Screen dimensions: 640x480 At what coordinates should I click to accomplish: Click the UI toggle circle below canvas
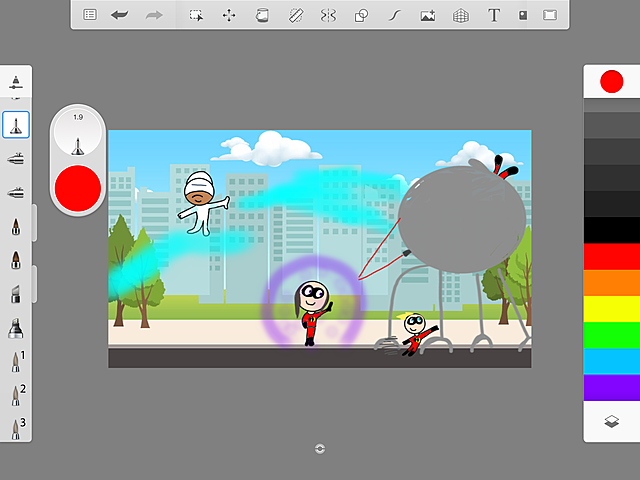[320, 449]
